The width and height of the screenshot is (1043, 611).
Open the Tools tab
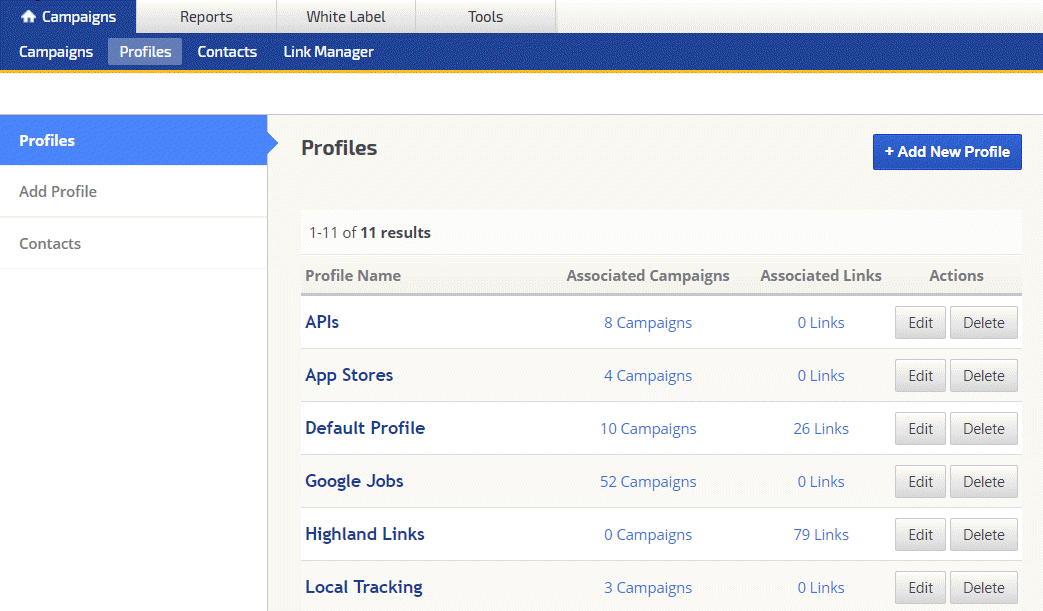click(x=485, y=17)
